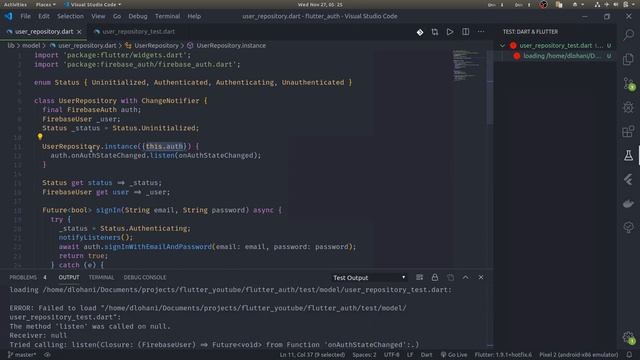Open notifications bell in status bar
Image resolution: width=640 pixels, height=360 pixels.
click(629, 355)
